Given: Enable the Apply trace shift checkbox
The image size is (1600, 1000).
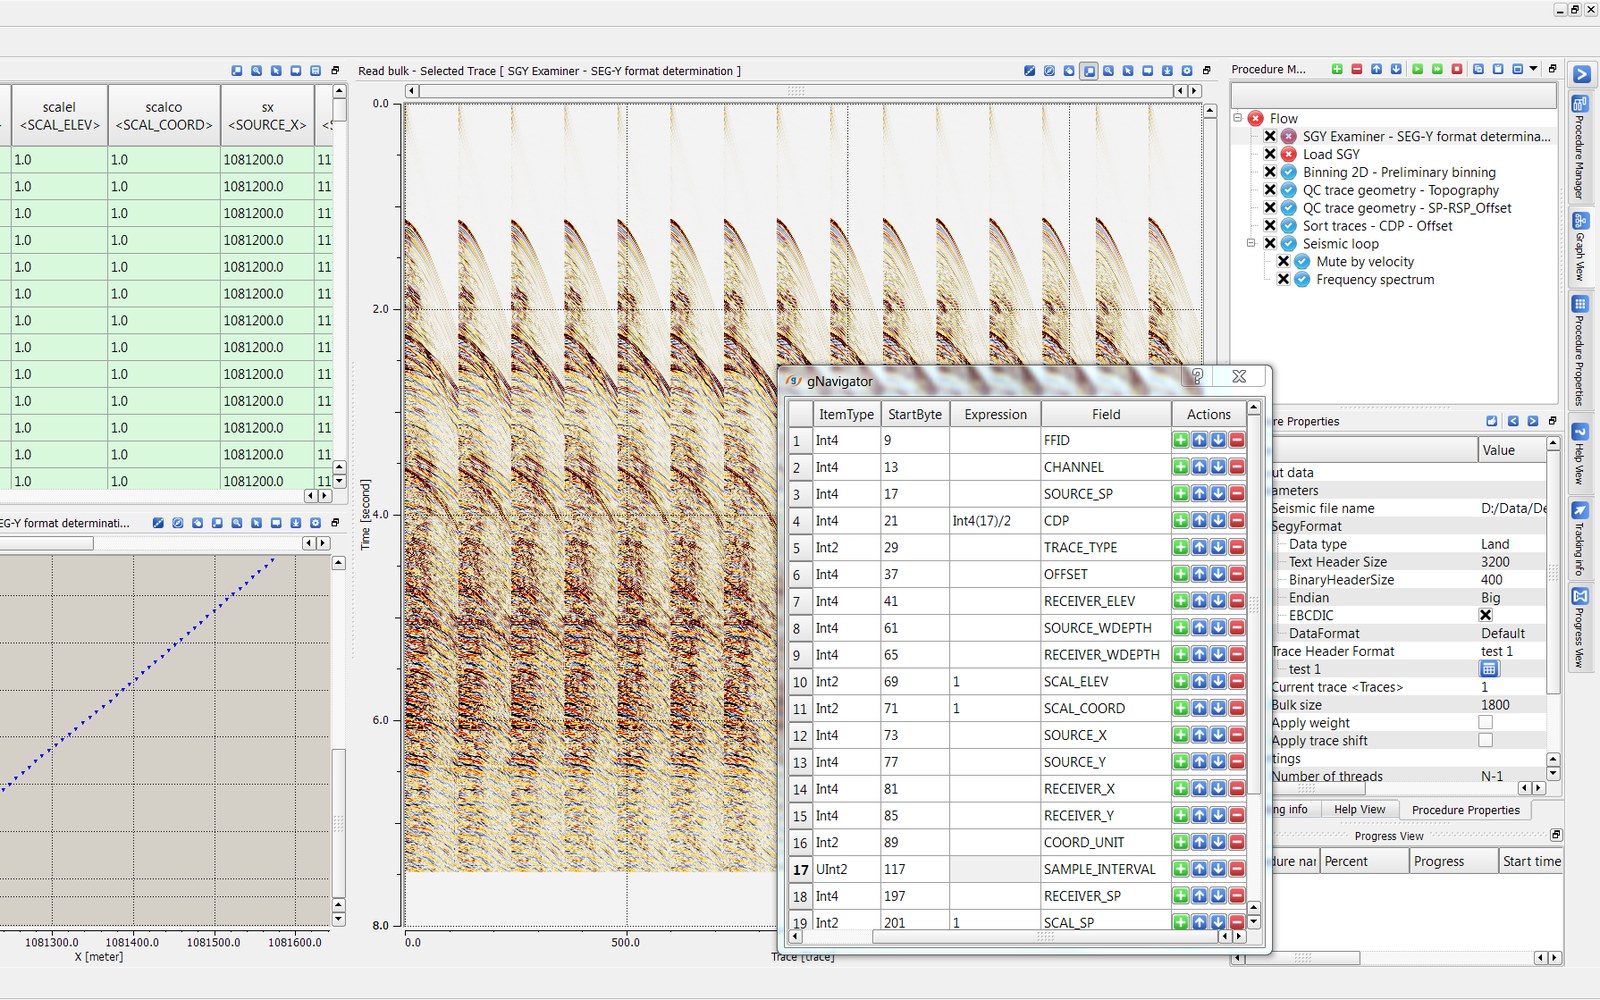Looking at the screenshot, I should click(1486, 740).
